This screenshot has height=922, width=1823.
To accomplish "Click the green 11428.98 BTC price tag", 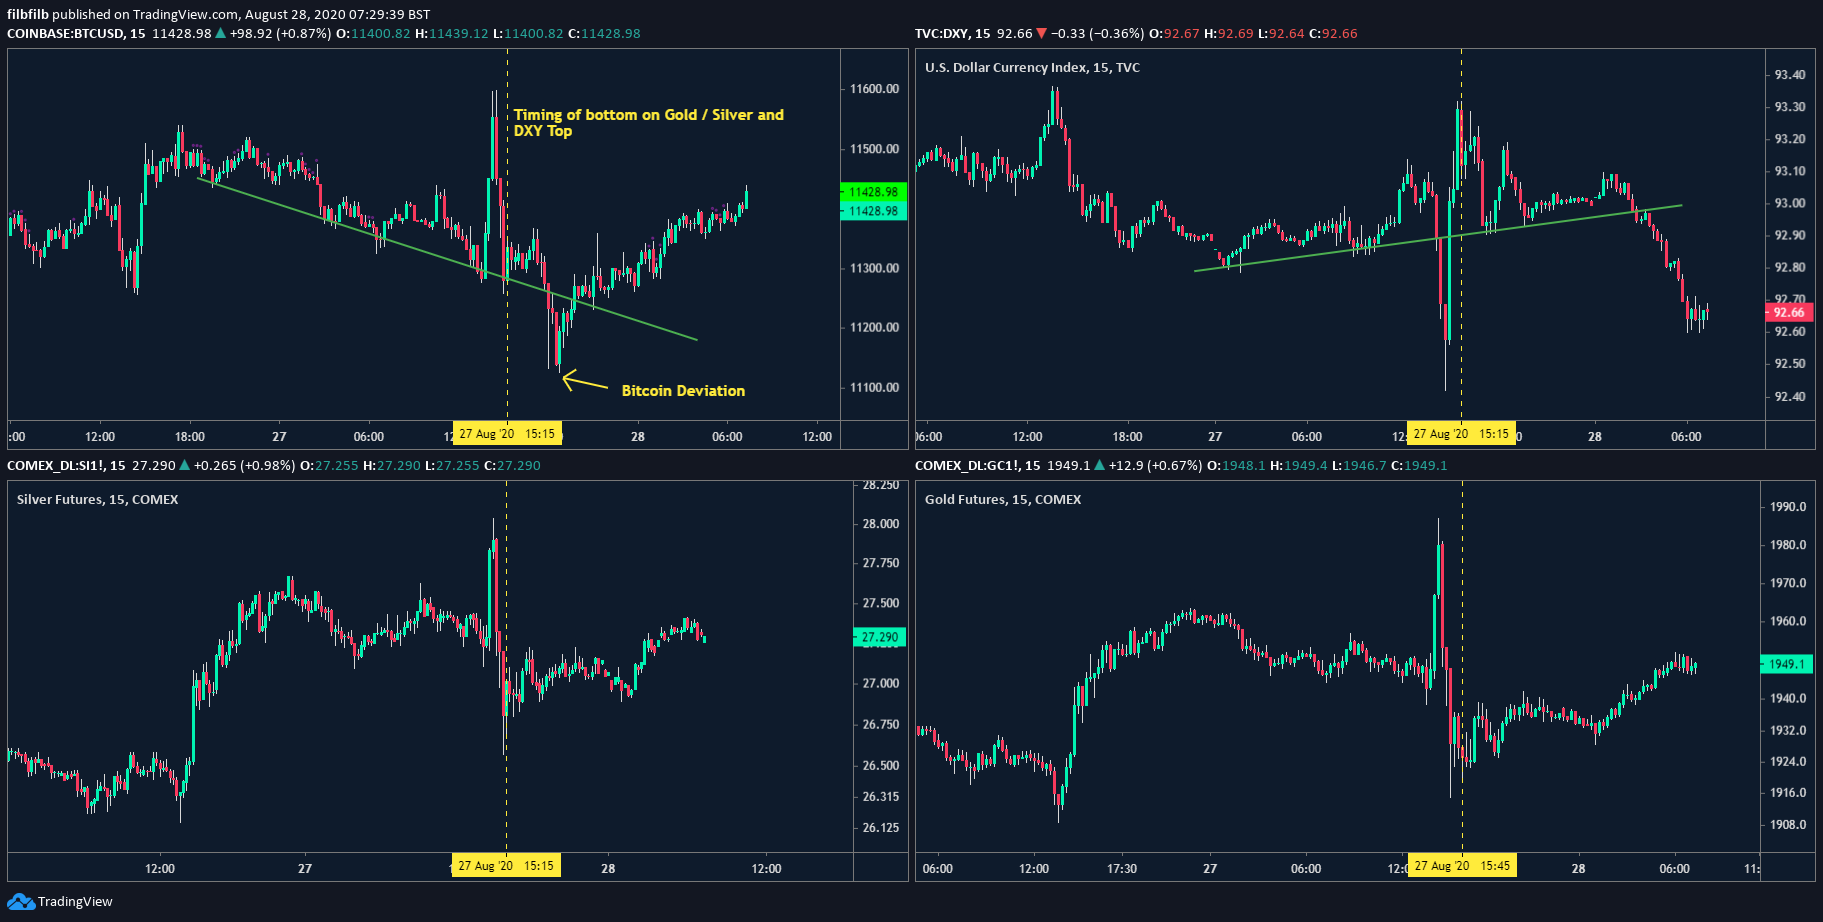I will tap(873, 192).
